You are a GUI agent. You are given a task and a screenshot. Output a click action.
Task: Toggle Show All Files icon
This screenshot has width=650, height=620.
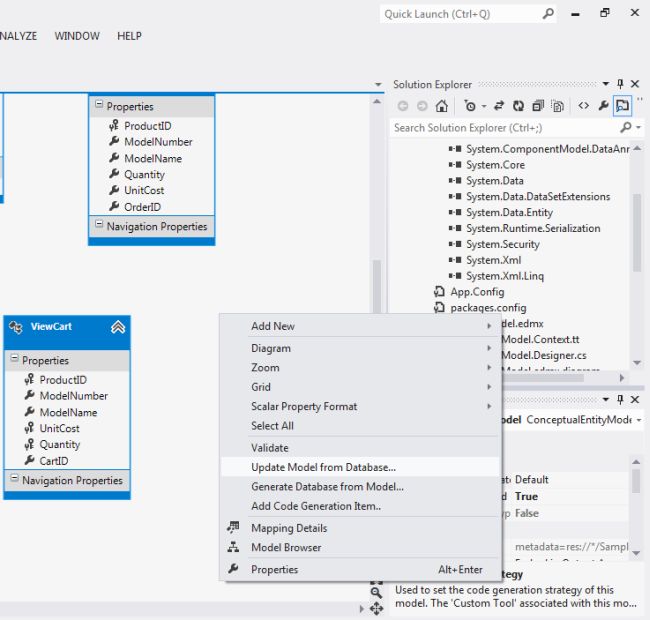558,106
